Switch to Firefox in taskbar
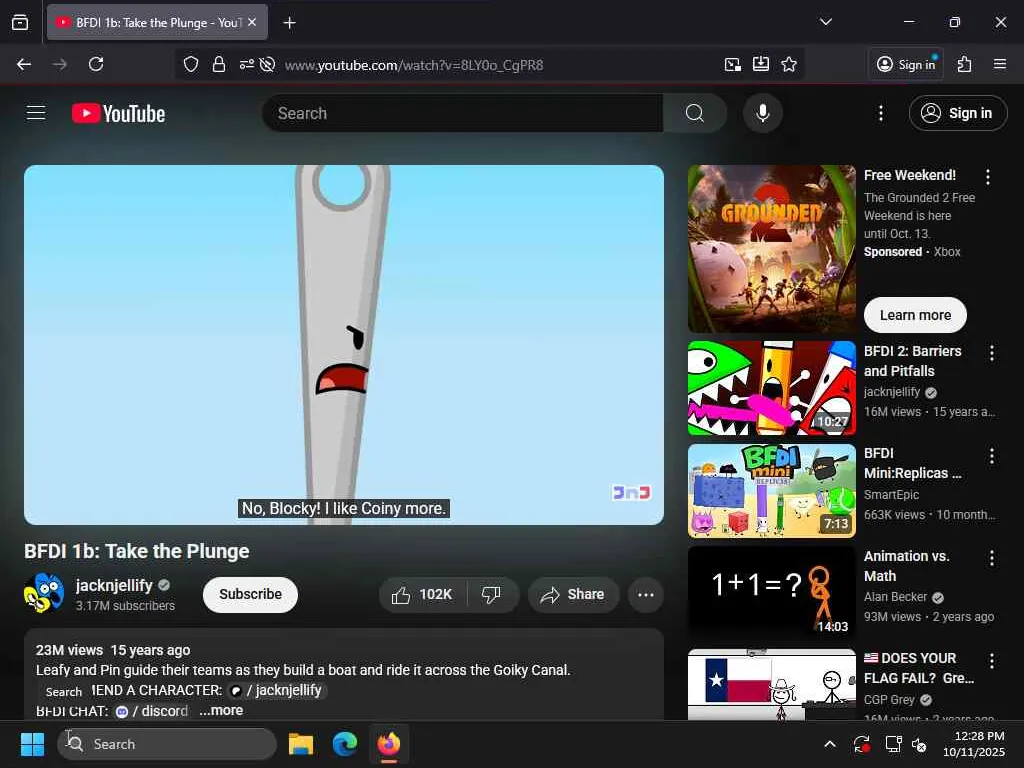The image size is (1024, 768). click(x=389, y=744)
